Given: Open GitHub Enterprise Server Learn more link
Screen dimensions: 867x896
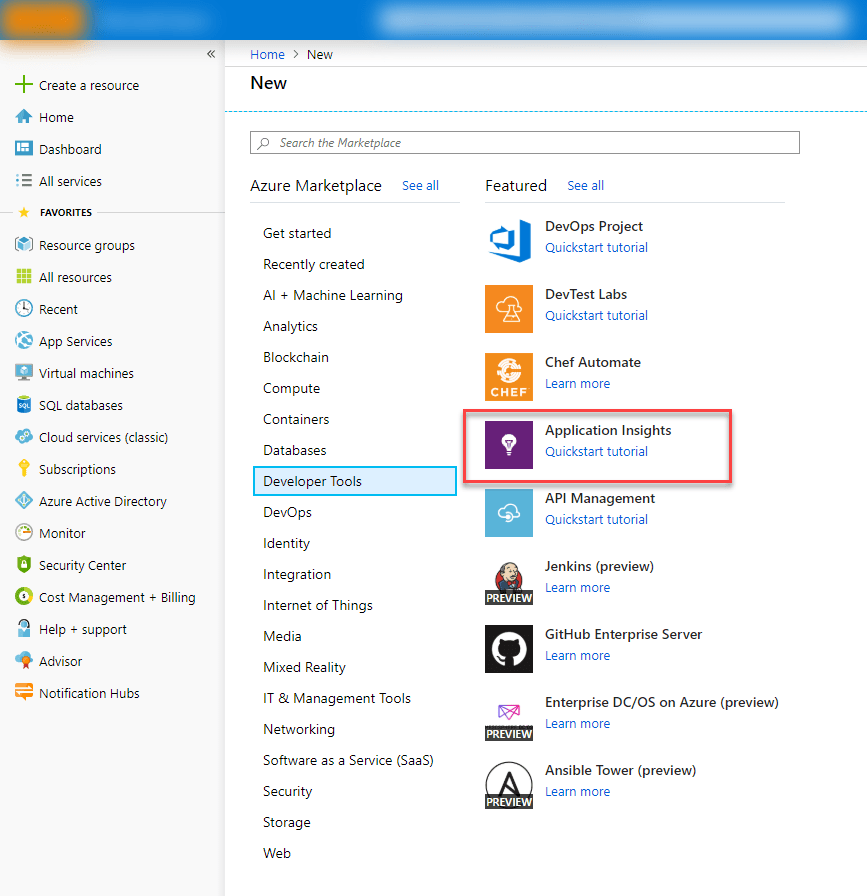Looking at the screenshot, I should tap(577, 655).
